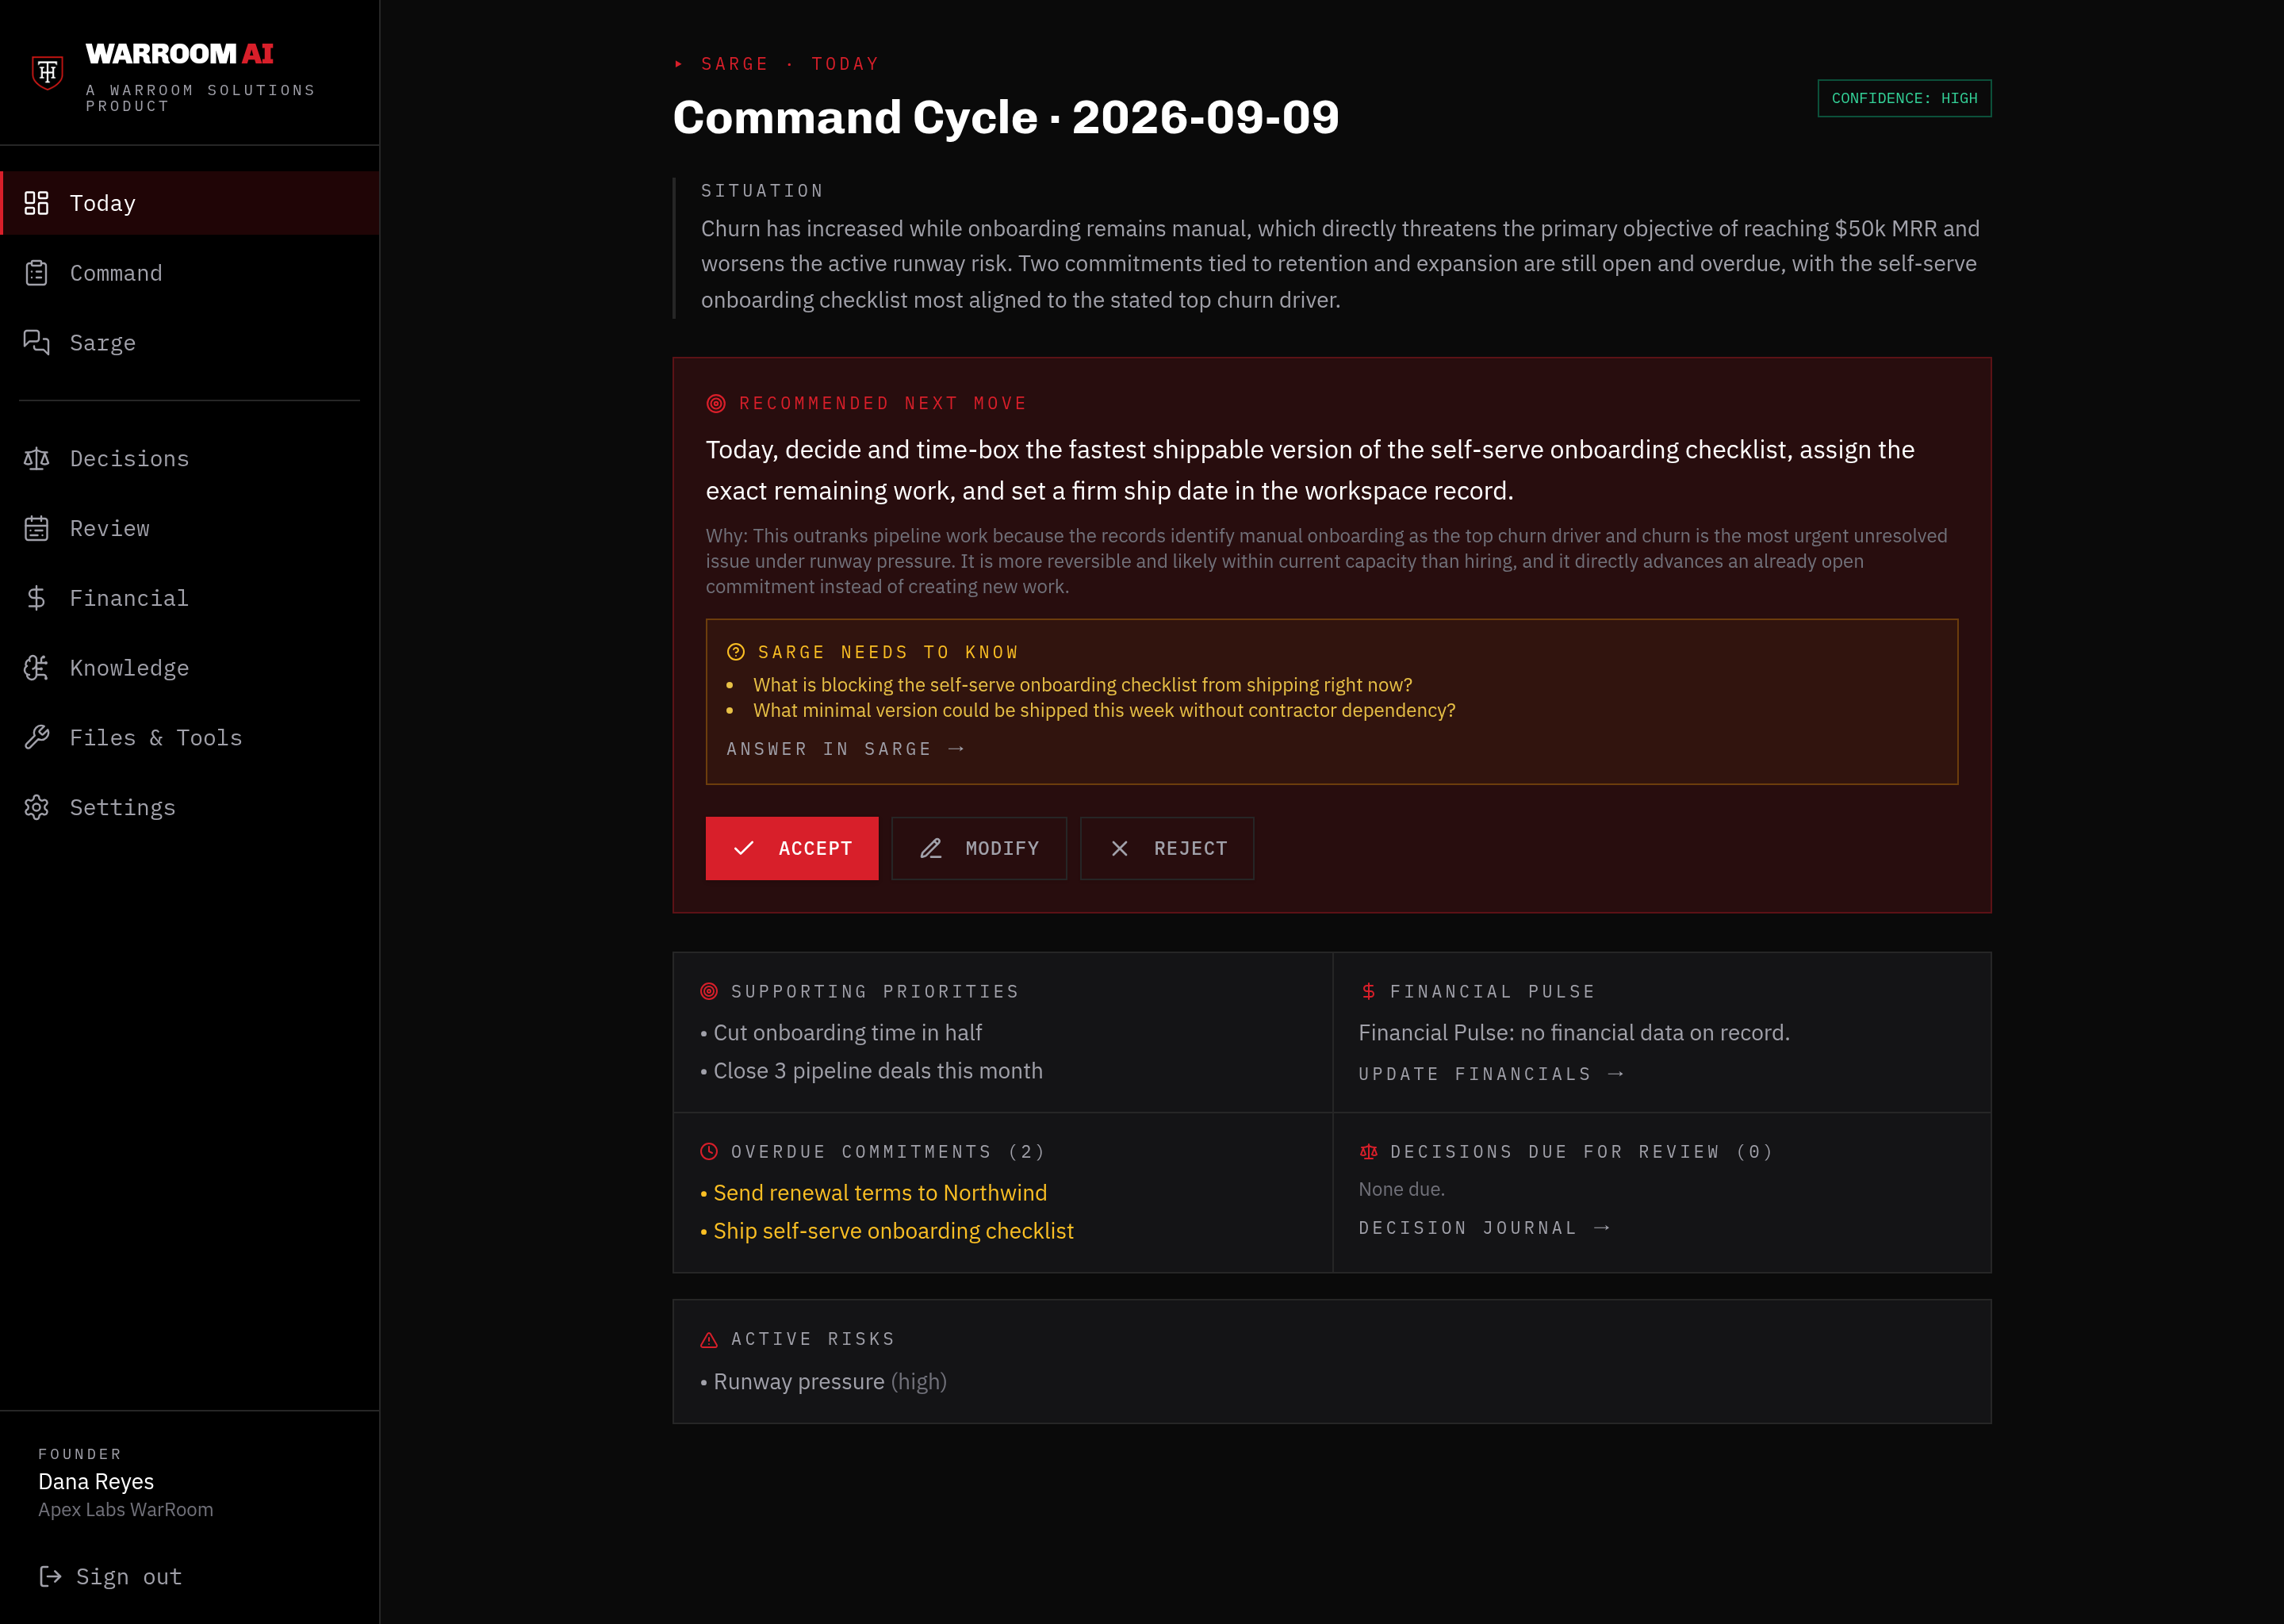The height and width of the screenshot is (1624, 2284).
Task: Open the Command menu item
Action: (190, 273)
